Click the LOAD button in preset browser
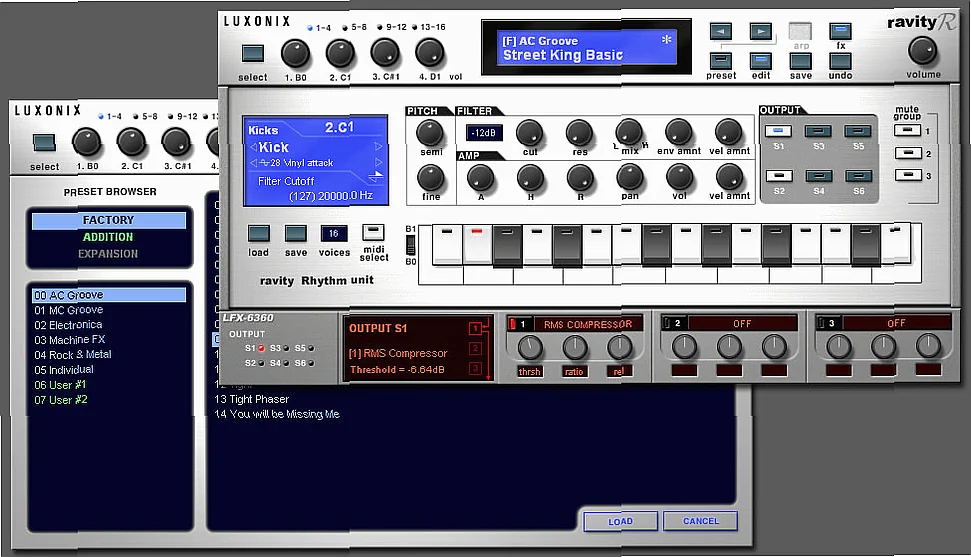The height and width of the screenshot is (557, 971). coord(620,521)
